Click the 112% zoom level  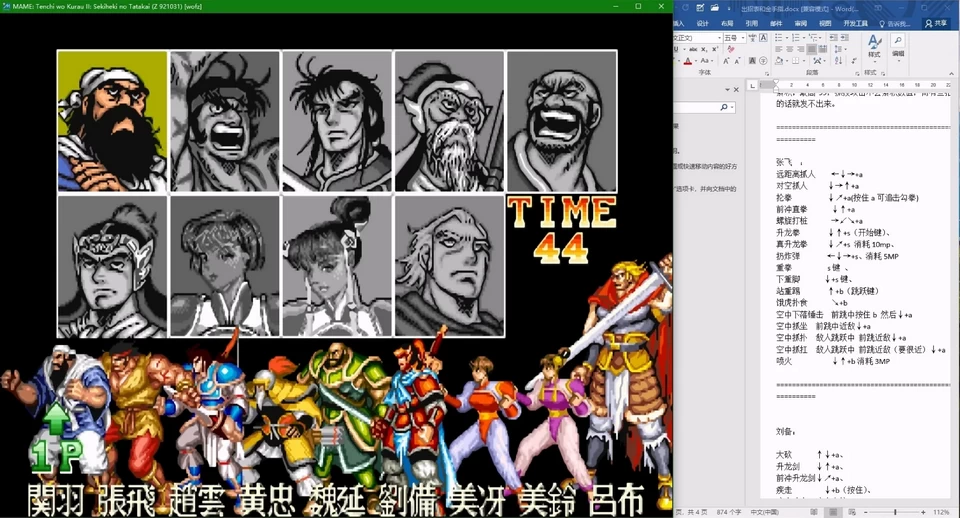(941, 512)
